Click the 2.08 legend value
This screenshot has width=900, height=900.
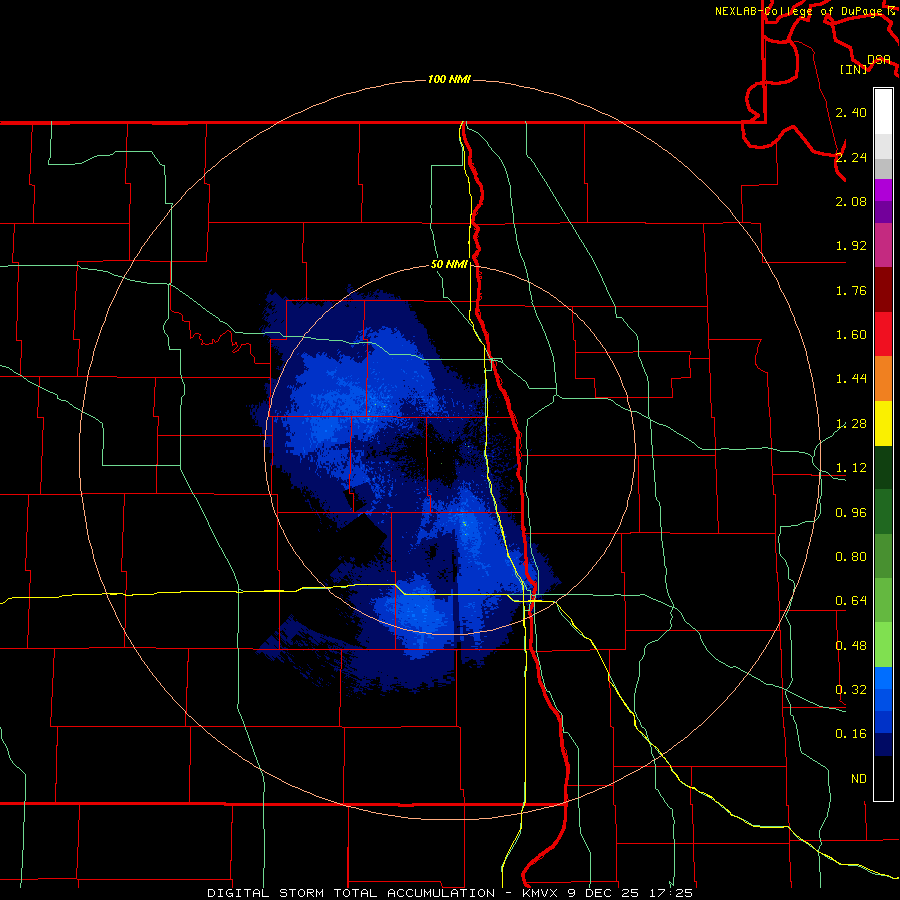(851, 201)
